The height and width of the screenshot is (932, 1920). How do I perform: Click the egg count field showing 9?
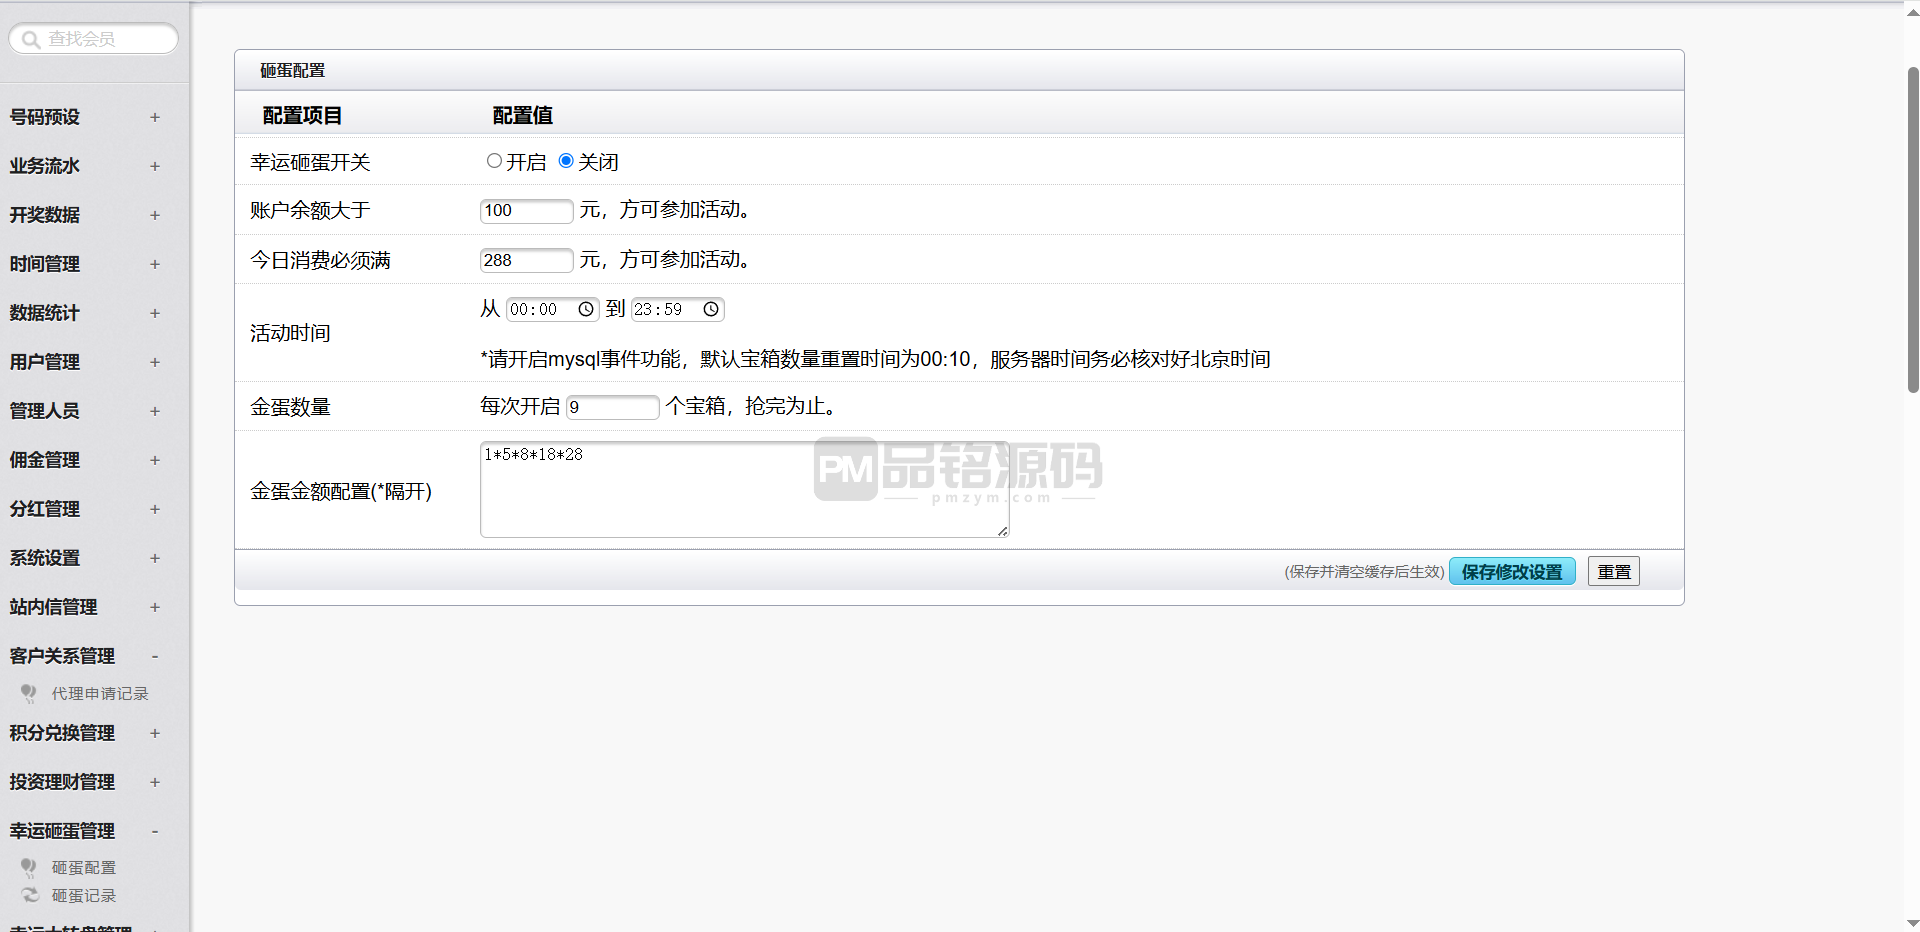613,407
